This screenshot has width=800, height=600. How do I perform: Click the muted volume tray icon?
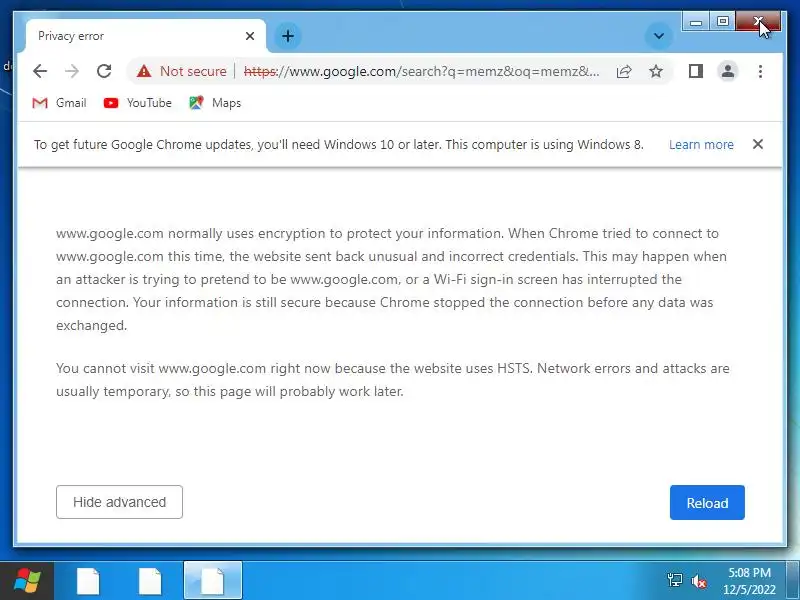pyautogui.click(x=698, y=581)
